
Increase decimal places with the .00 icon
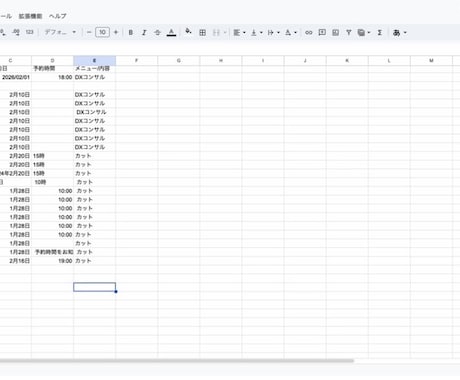click(x=16, y=32)
